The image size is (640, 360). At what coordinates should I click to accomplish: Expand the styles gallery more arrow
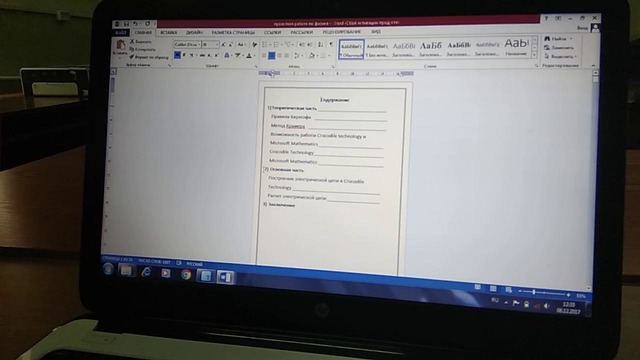point(535,55)
